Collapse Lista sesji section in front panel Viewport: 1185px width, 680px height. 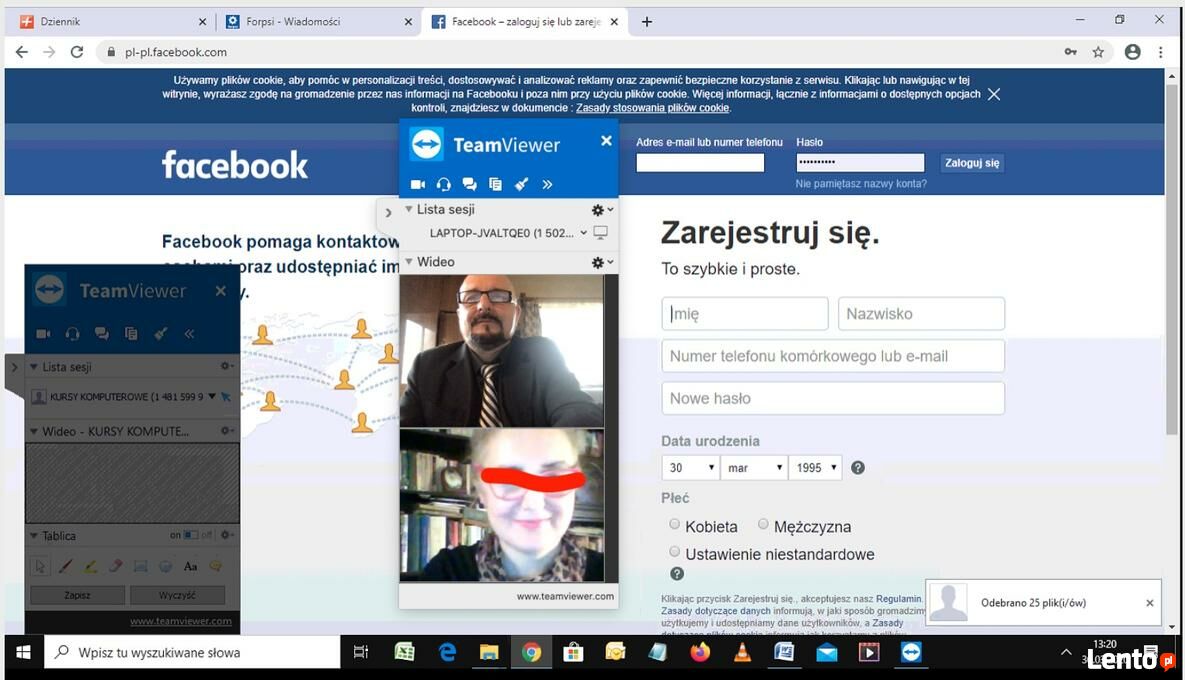click(x=409, y=209)
